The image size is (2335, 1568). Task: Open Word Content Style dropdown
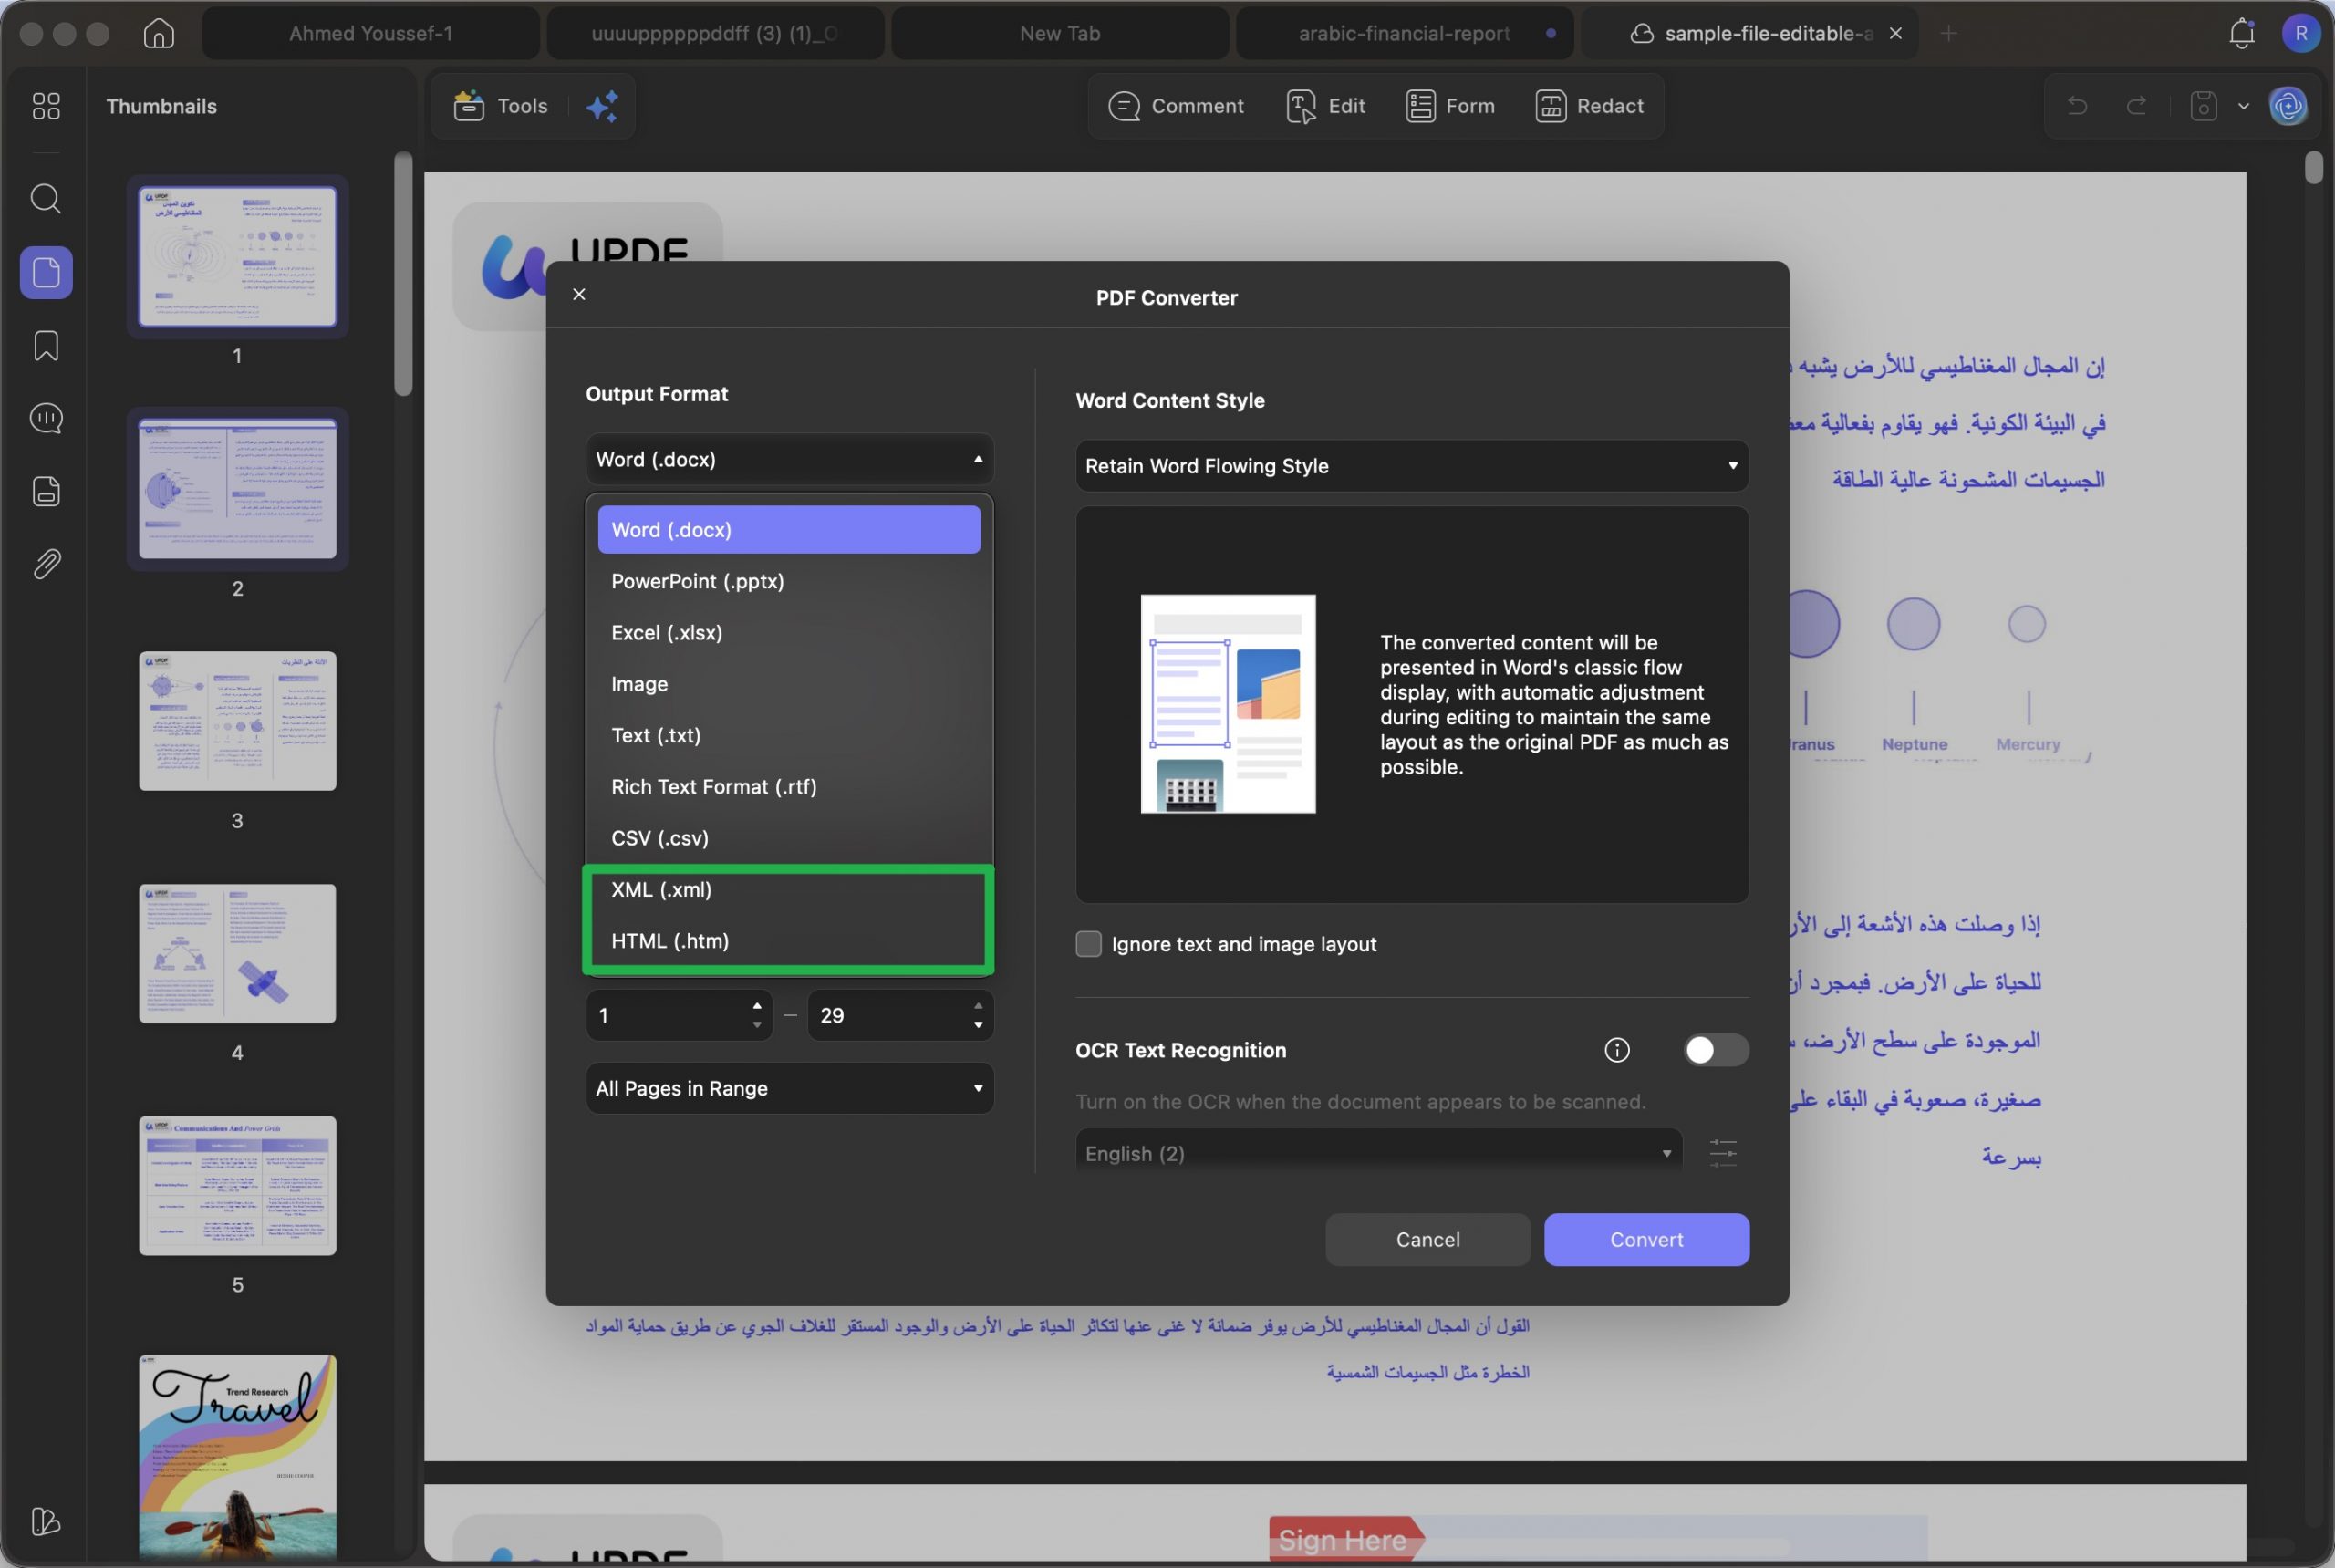point(1412,466)
